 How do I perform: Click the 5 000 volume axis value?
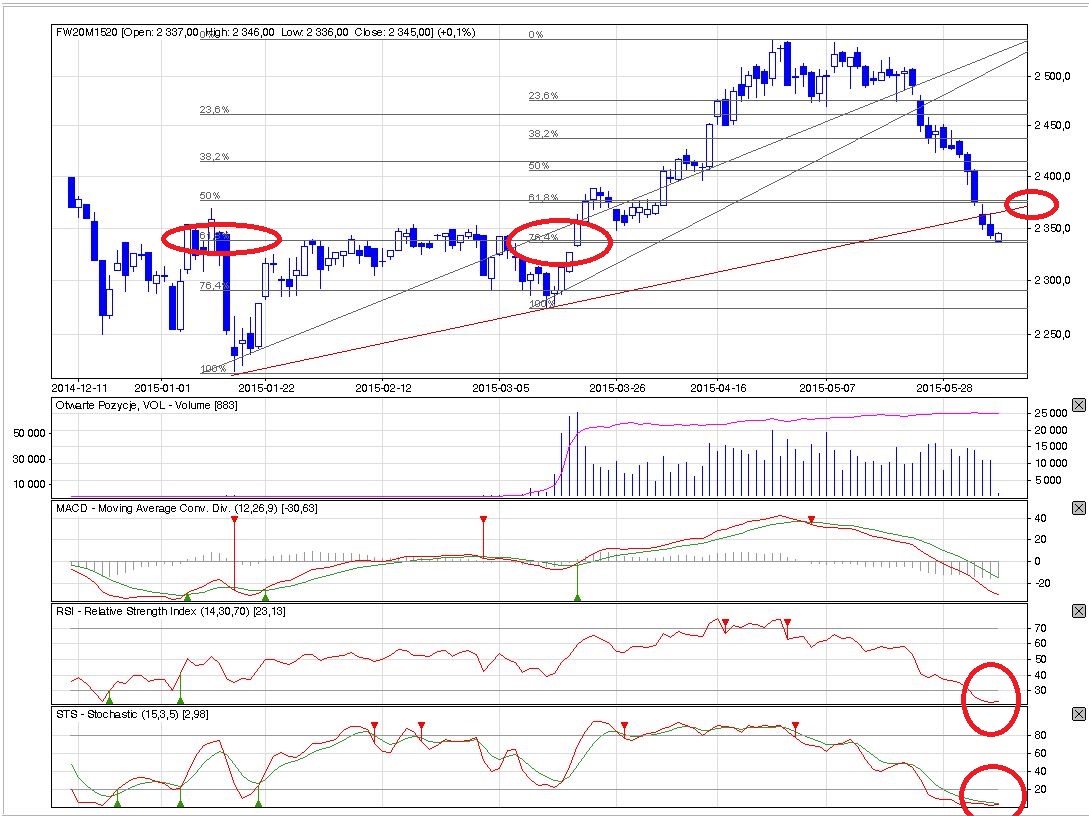click(x=1049, y=480)
